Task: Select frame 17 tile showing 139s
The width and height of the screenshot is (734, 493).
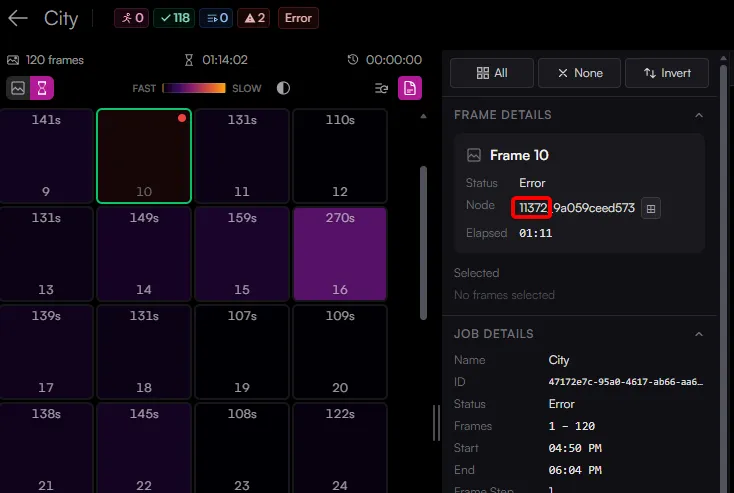Action: pos(46,352)
